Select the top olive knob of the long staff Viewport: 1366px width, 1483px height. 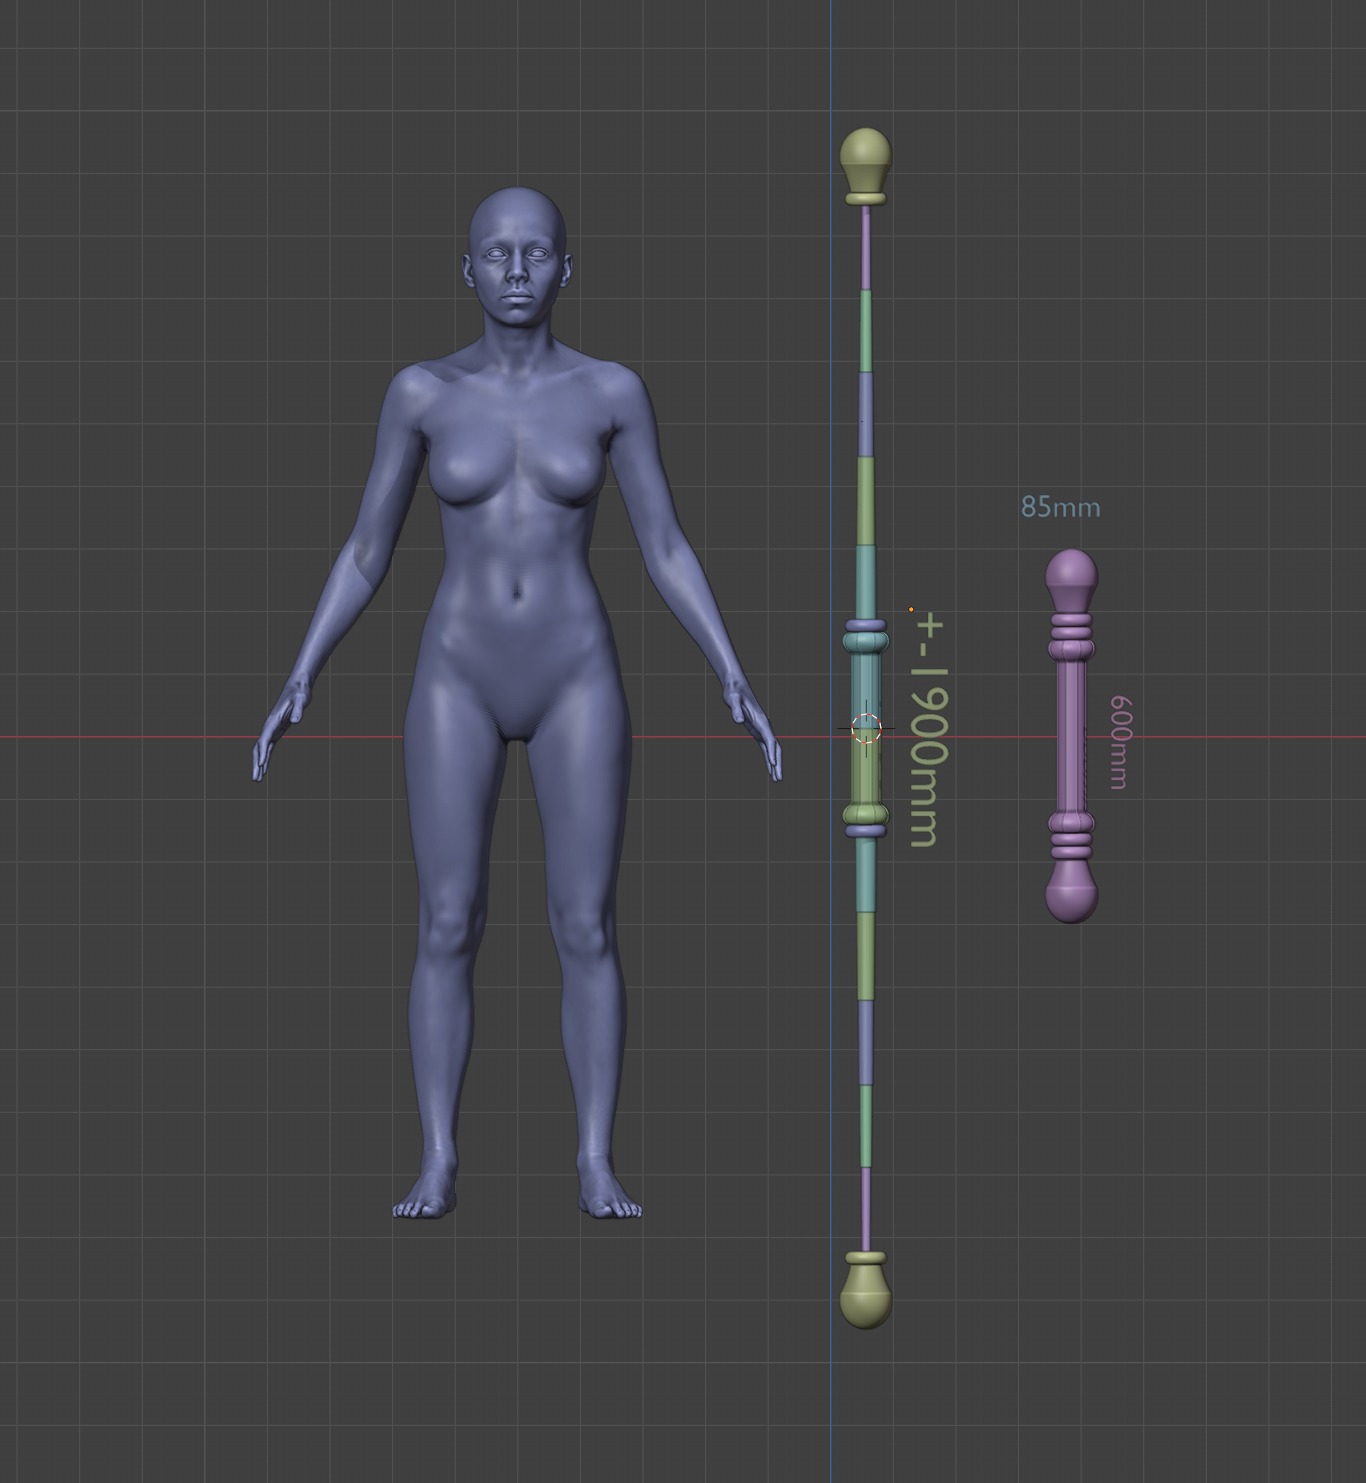tap(866, 166)
